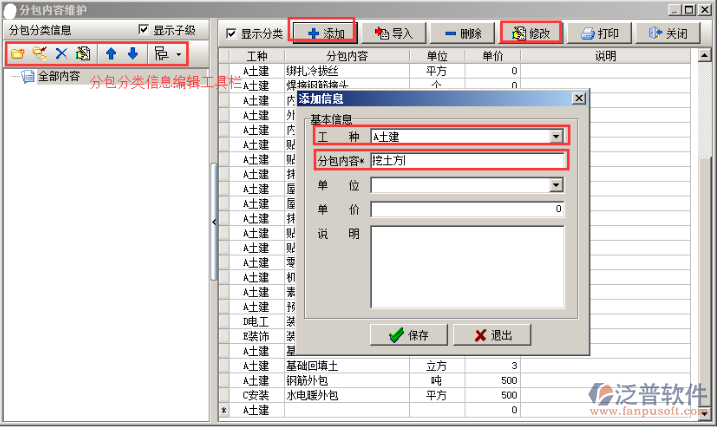Image resolution: width=718 pixels, height=427 pixels.
Task: Click the 删除 button
Action: pyautogui.click(x=462, y=33)
